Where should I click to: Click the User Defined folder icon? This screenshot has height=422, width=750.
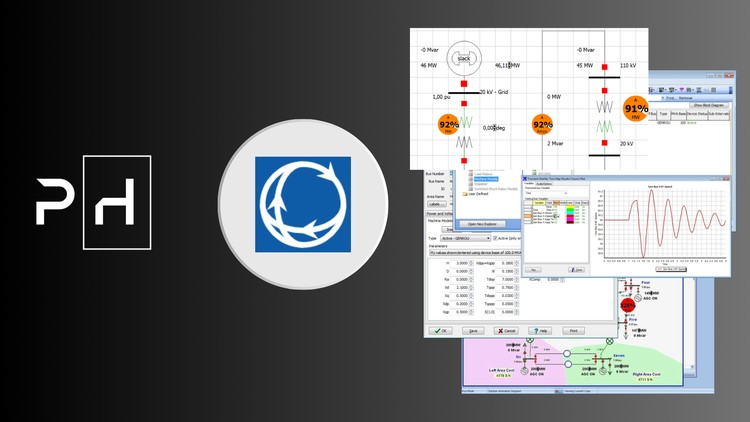(x=464, y=194)
